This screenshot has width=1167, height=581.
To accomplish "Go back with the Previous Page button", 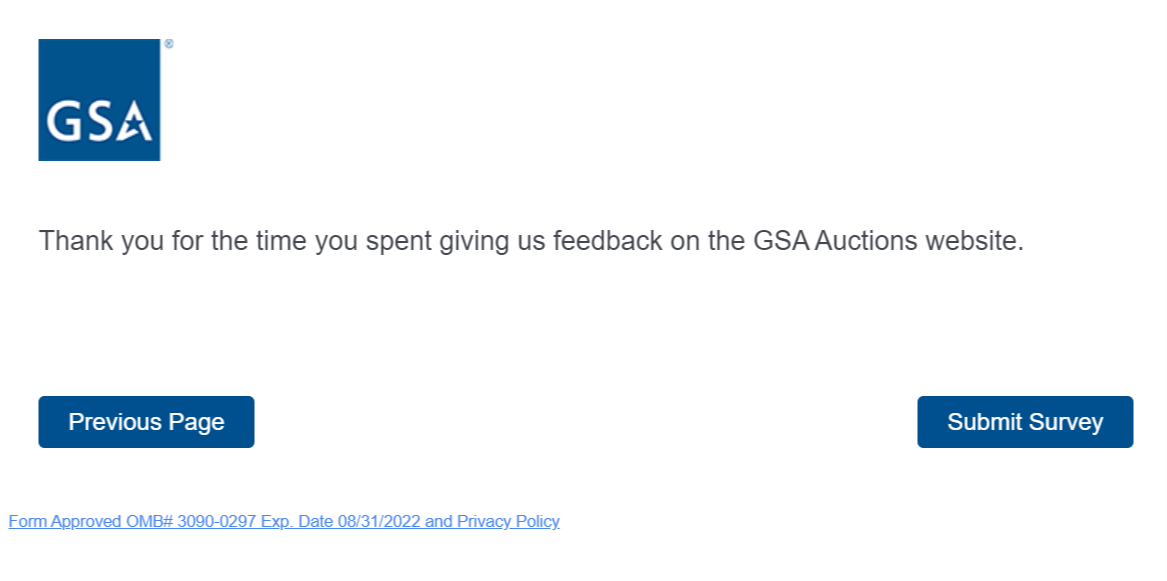I will point(146,422).
